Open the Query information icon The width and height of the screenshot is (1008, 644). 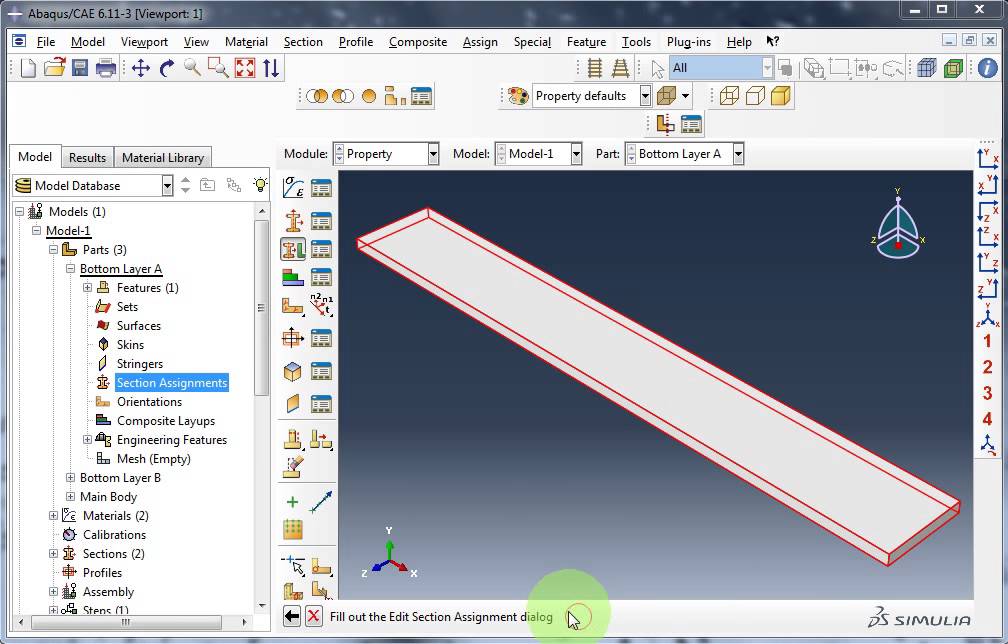[987, 67]
